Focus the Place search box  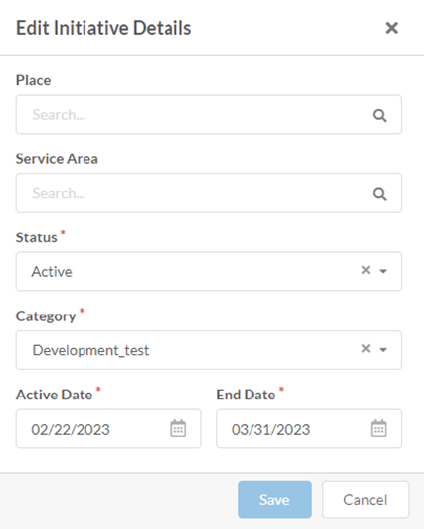tap(209, 114)
